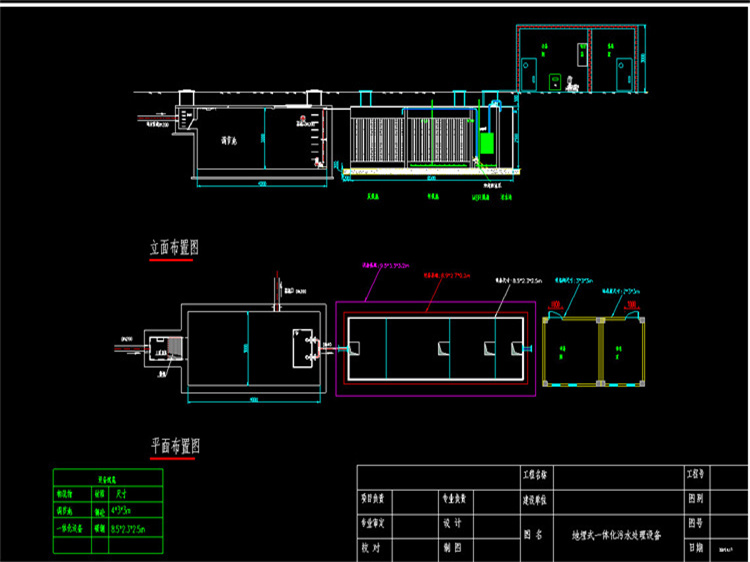Click the 立面布置图 elevation view title
This screenshot has width=750, height=562.
pos(173,247)
